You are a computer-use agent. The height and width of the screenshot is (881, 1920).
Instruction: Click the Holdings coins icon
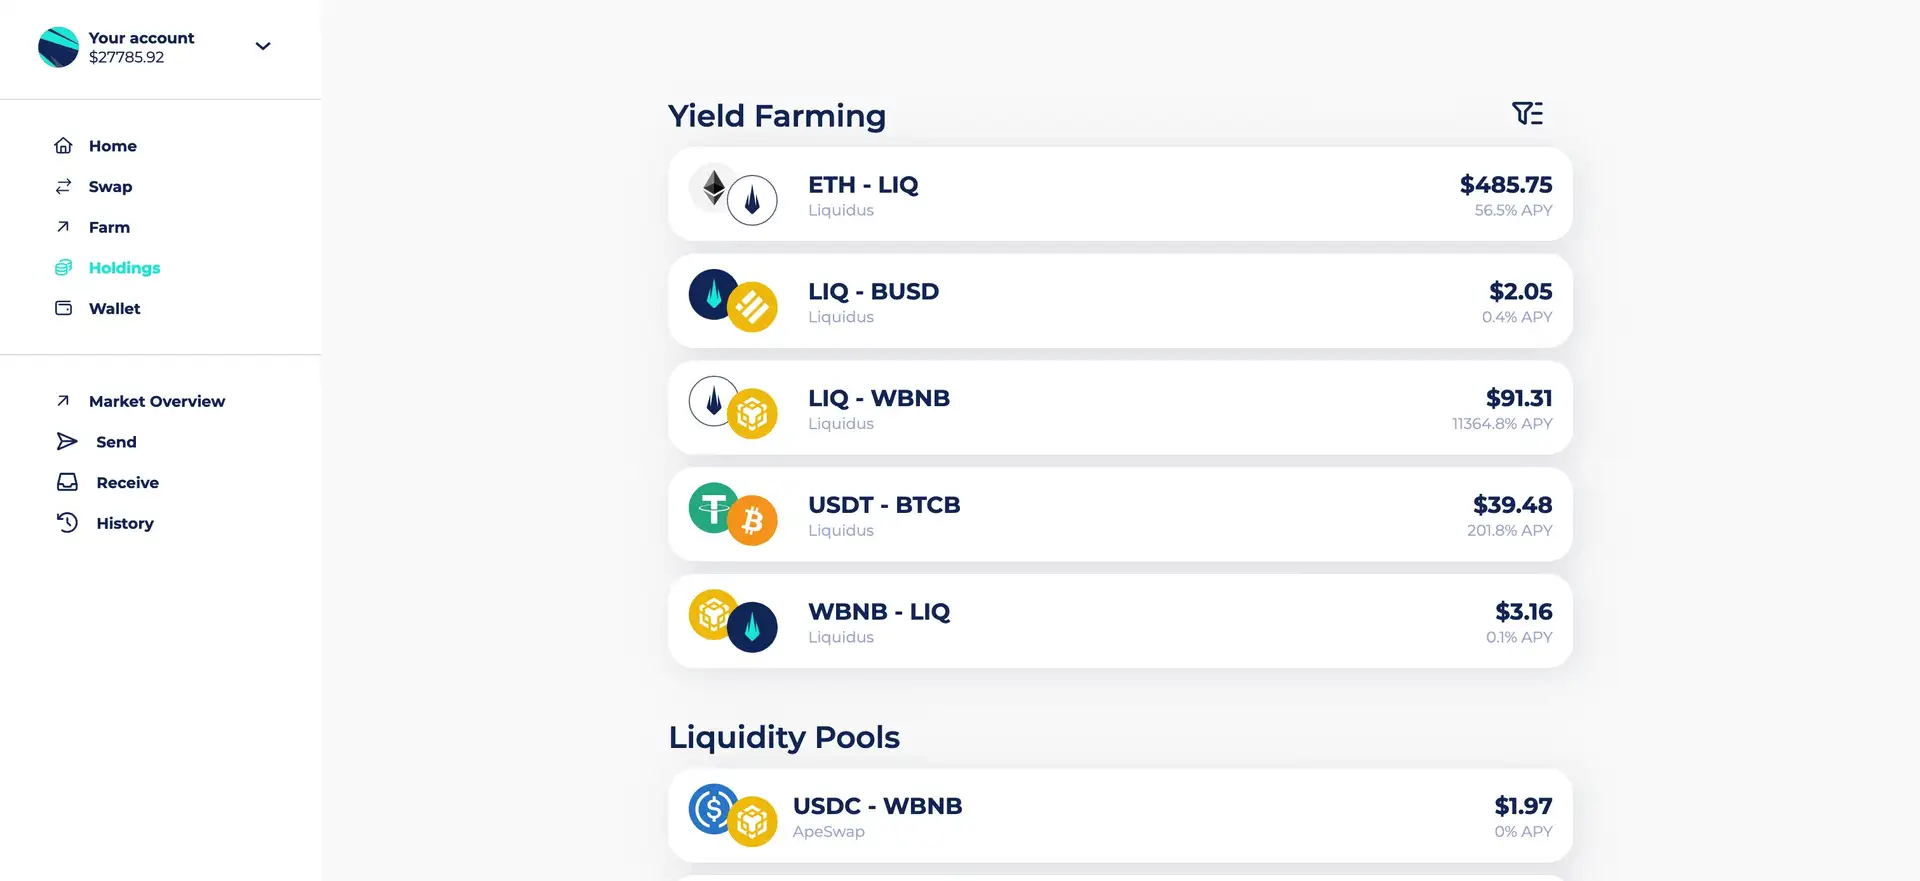pos(63,268)
